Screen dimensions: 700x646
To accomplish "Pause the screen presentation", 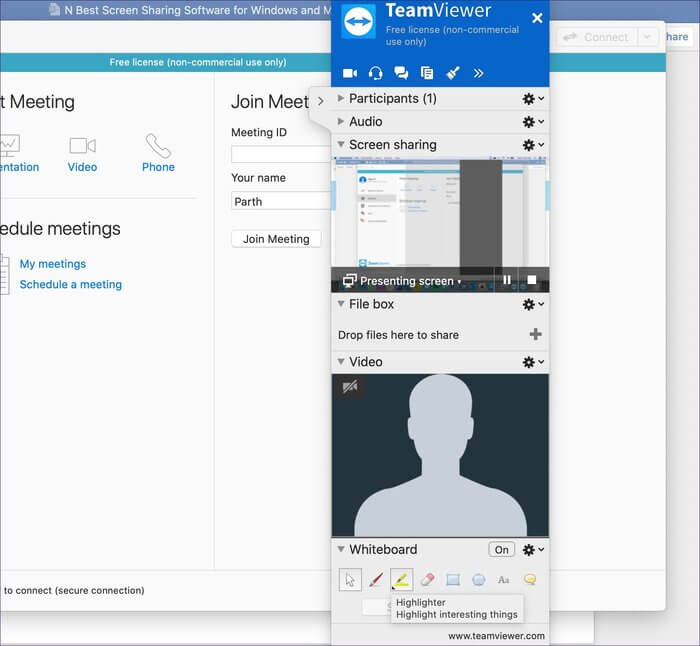I will [507, 280].
